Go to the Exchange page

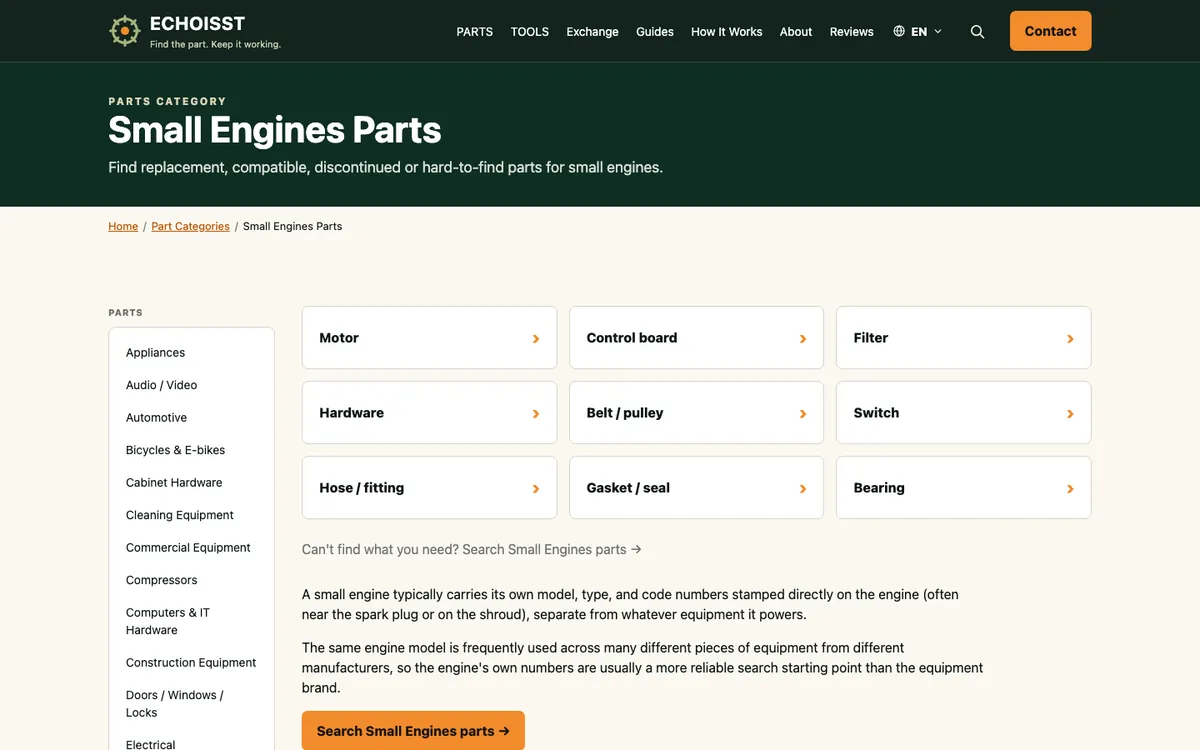coord(592,32)
